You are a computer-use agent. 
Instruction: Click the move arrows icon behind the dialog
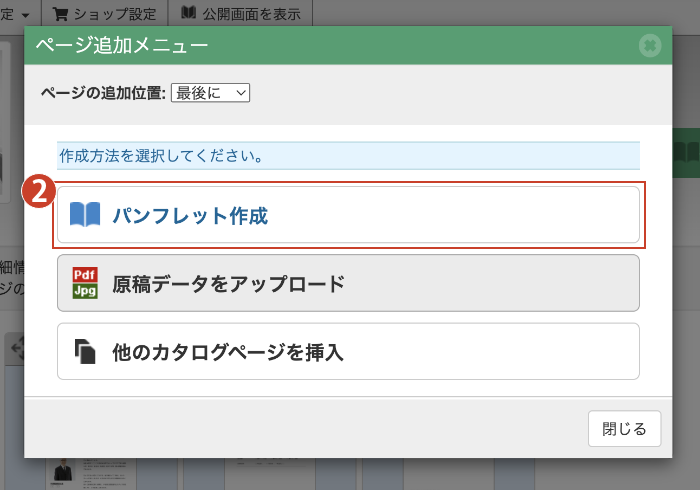pyautogui.click(x=15, y=349)
